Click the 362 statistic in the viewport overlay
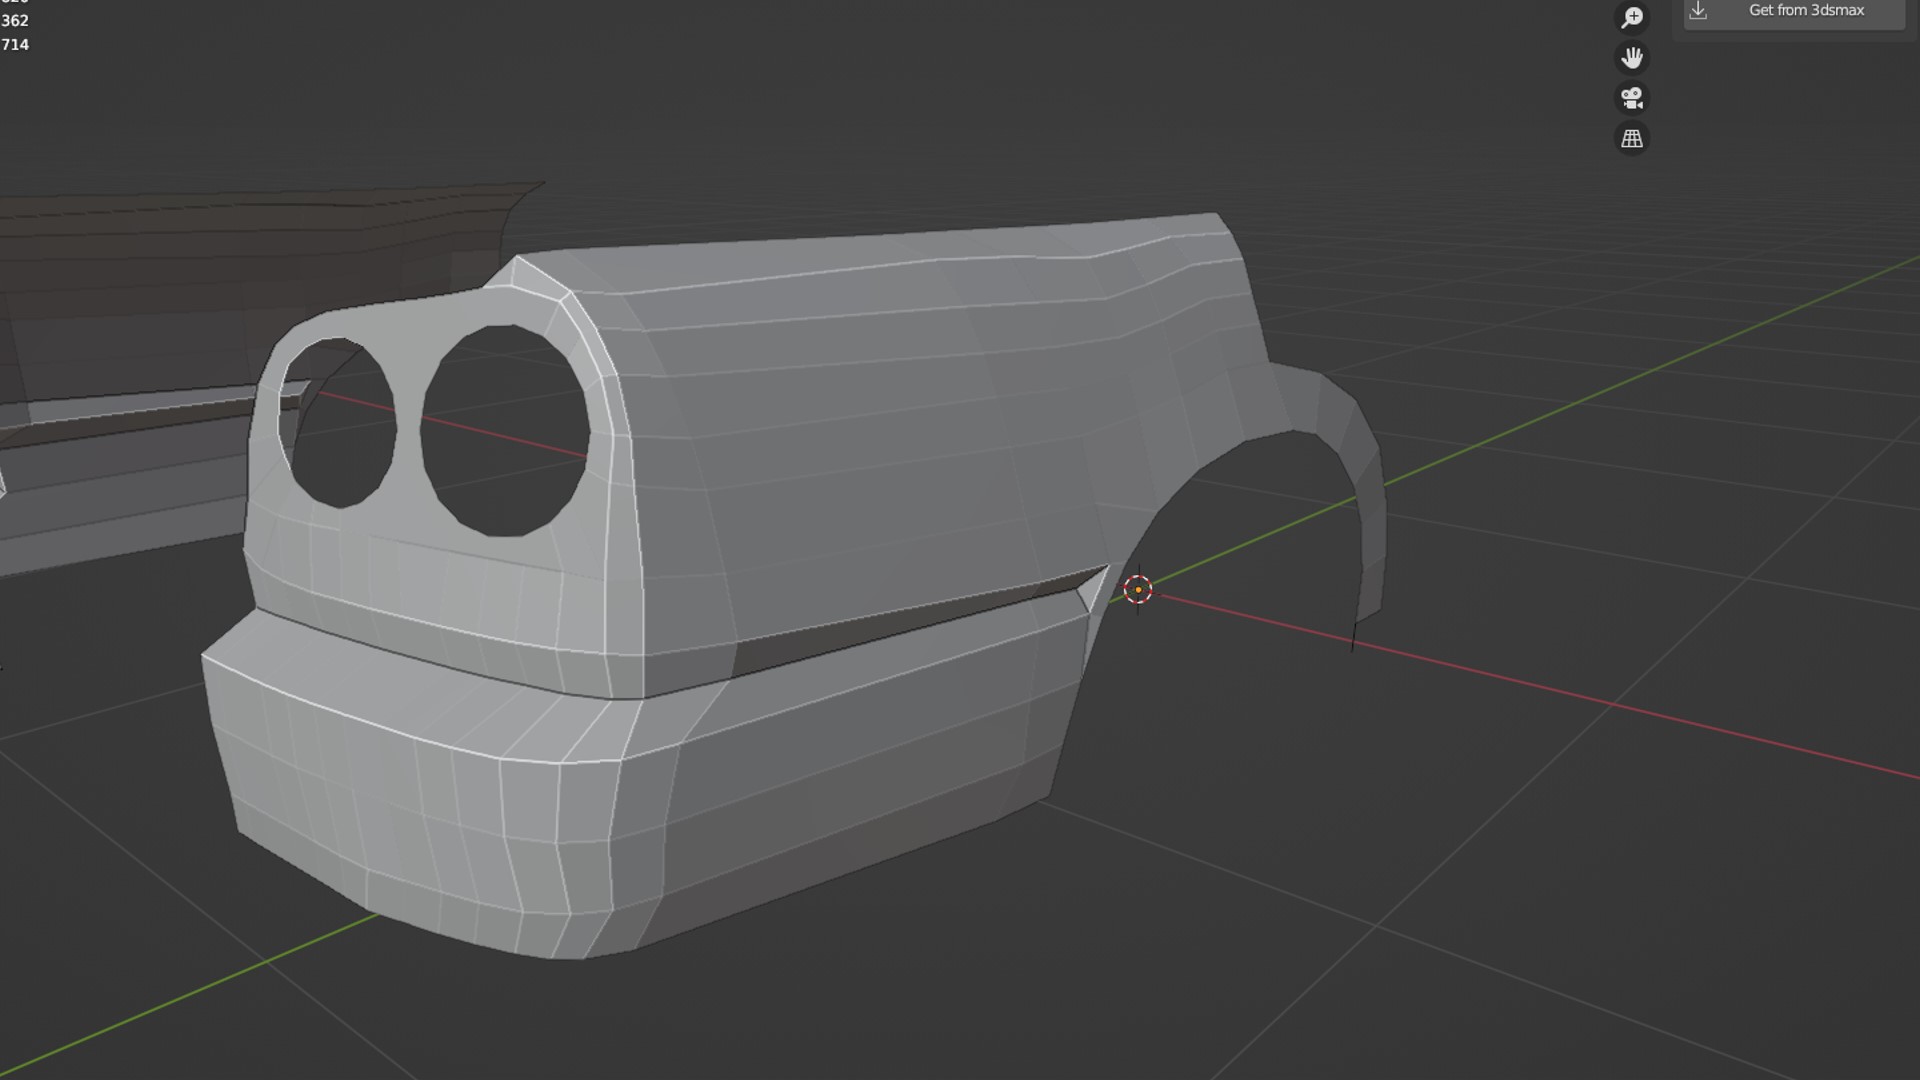 pyautogui.click(x=15, y=21)
